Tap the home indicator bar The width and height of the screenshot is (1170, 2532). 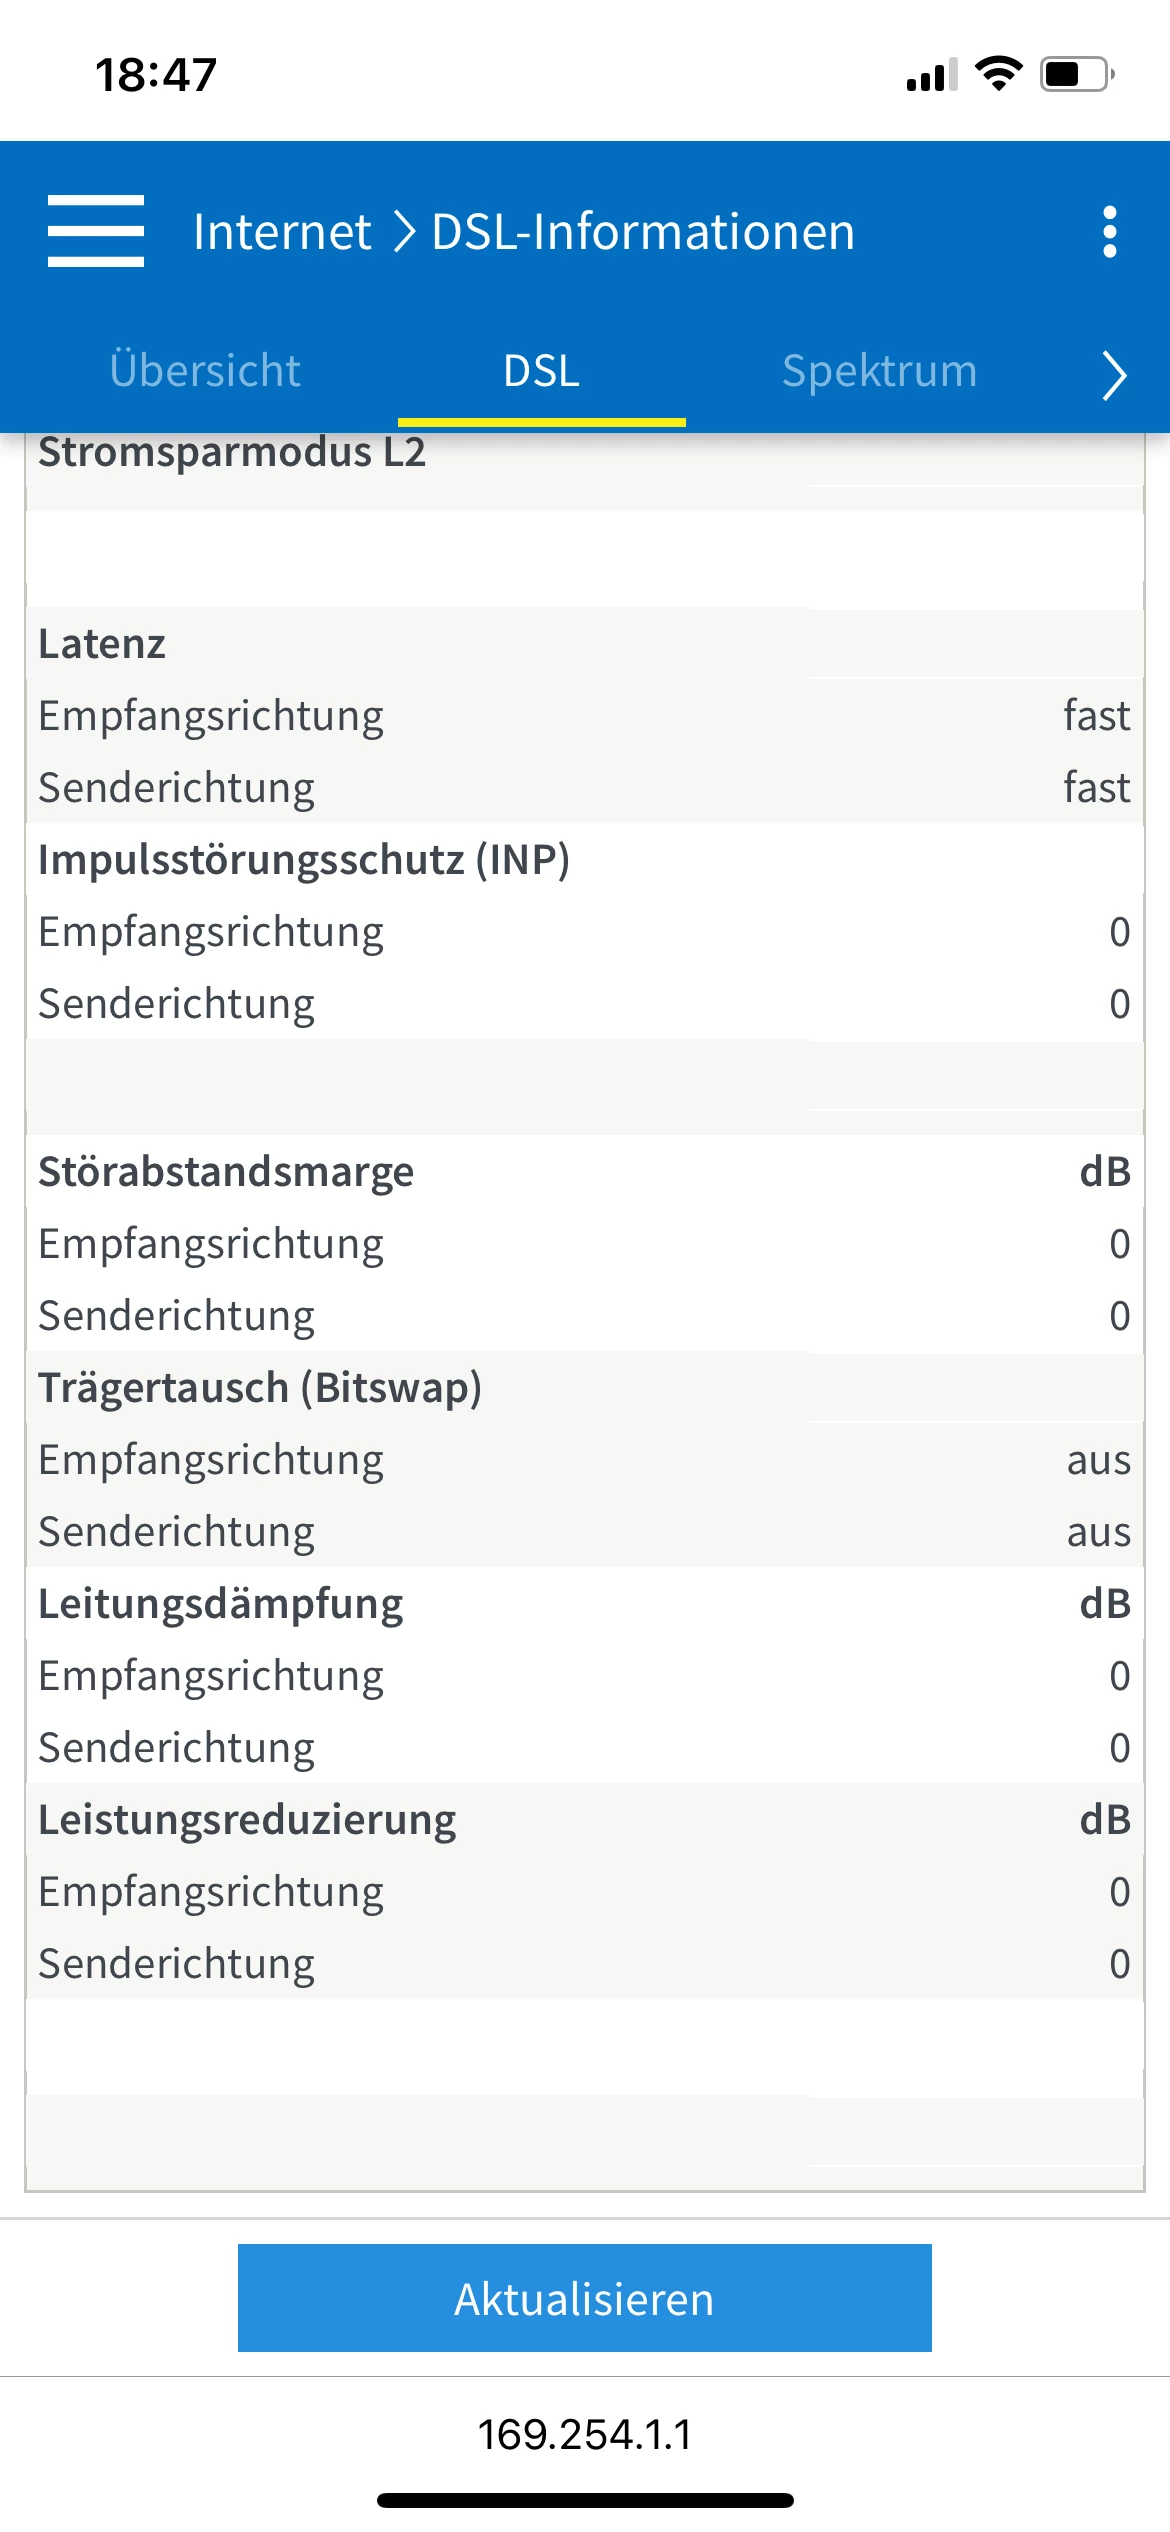(x=585, y=2501)
